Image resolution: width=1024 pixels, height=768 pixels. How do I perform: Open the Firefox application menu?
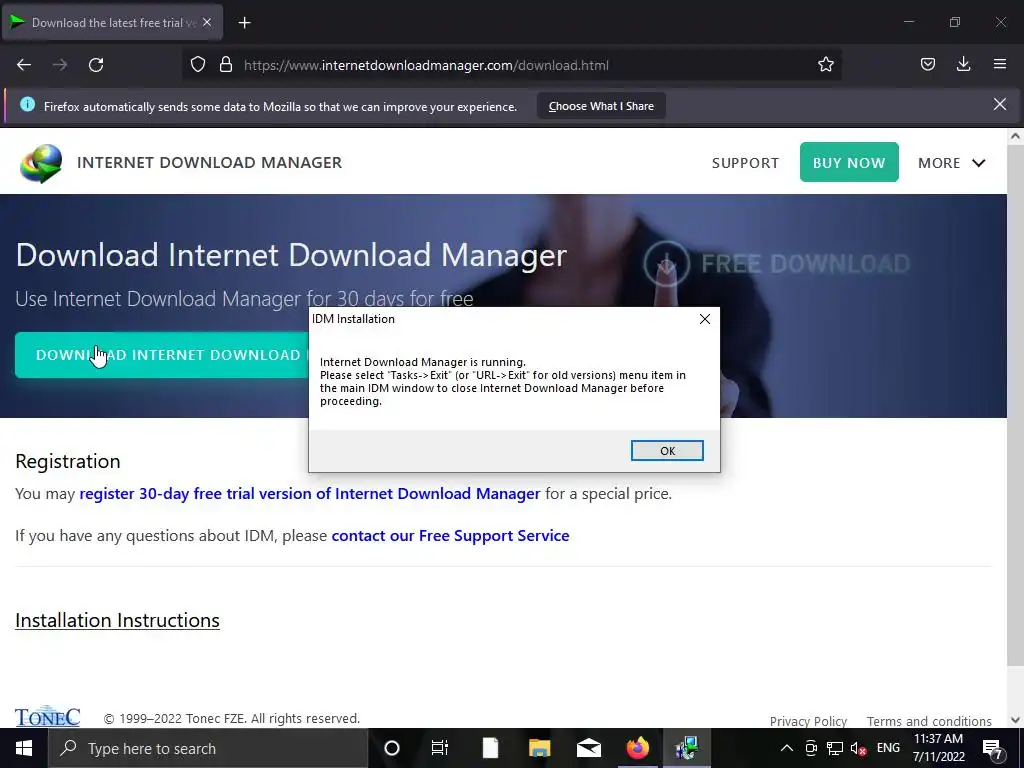pyautogui.click(x=999, y=64)
